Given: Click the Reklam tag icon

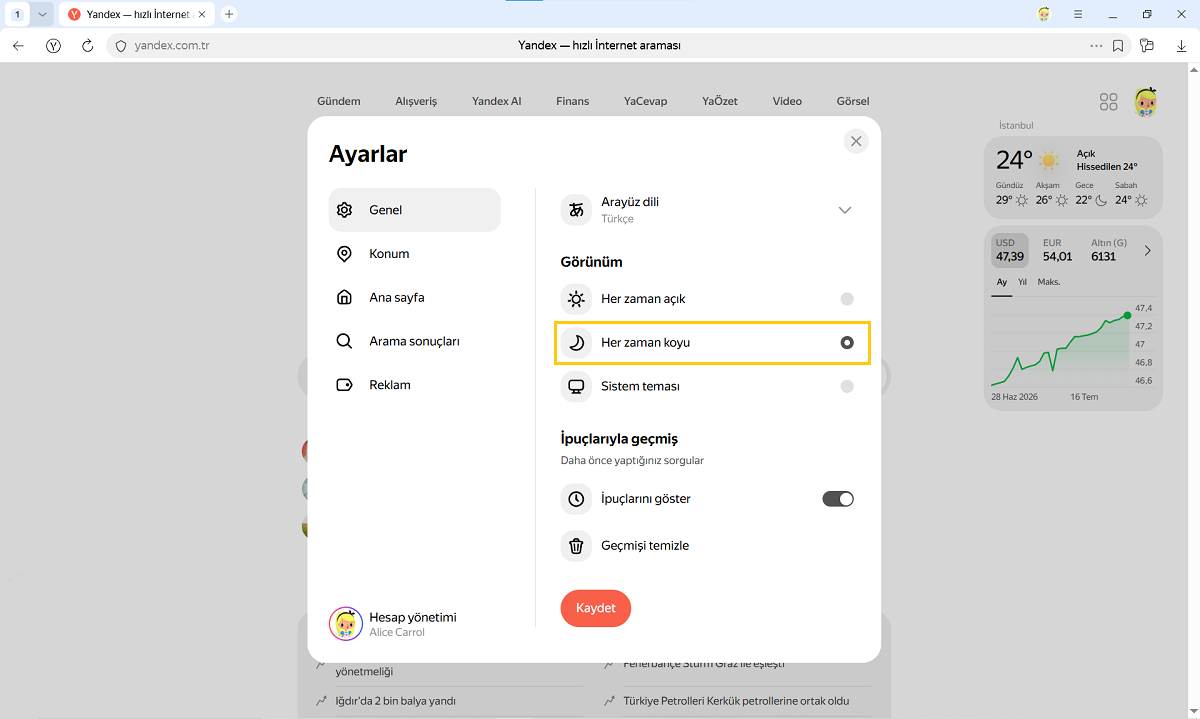Looking at the screenshot, I should click(345, 385).
